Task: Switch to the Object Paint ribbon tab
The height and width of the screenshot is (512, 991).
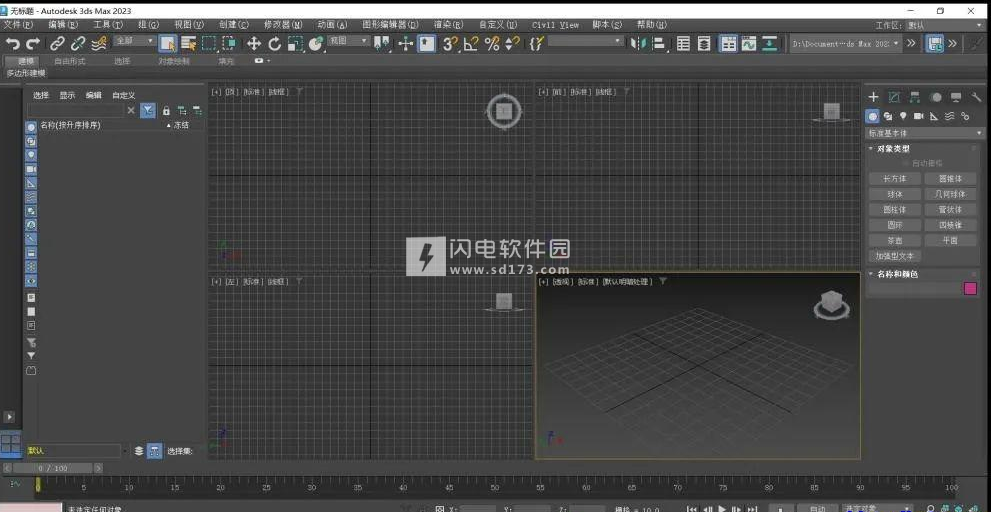Action: click(x=173, y=61)
